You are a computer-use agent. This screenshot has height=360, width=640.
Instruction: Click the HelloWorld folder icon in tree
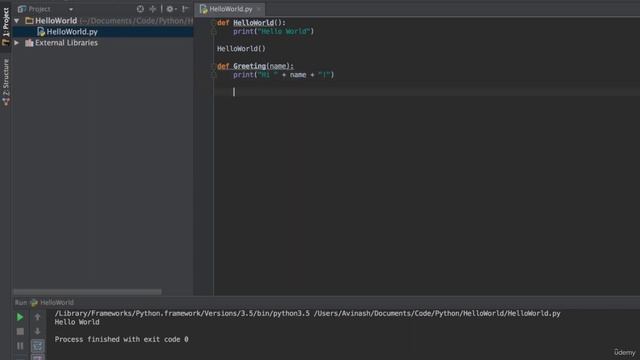point(29,20)
